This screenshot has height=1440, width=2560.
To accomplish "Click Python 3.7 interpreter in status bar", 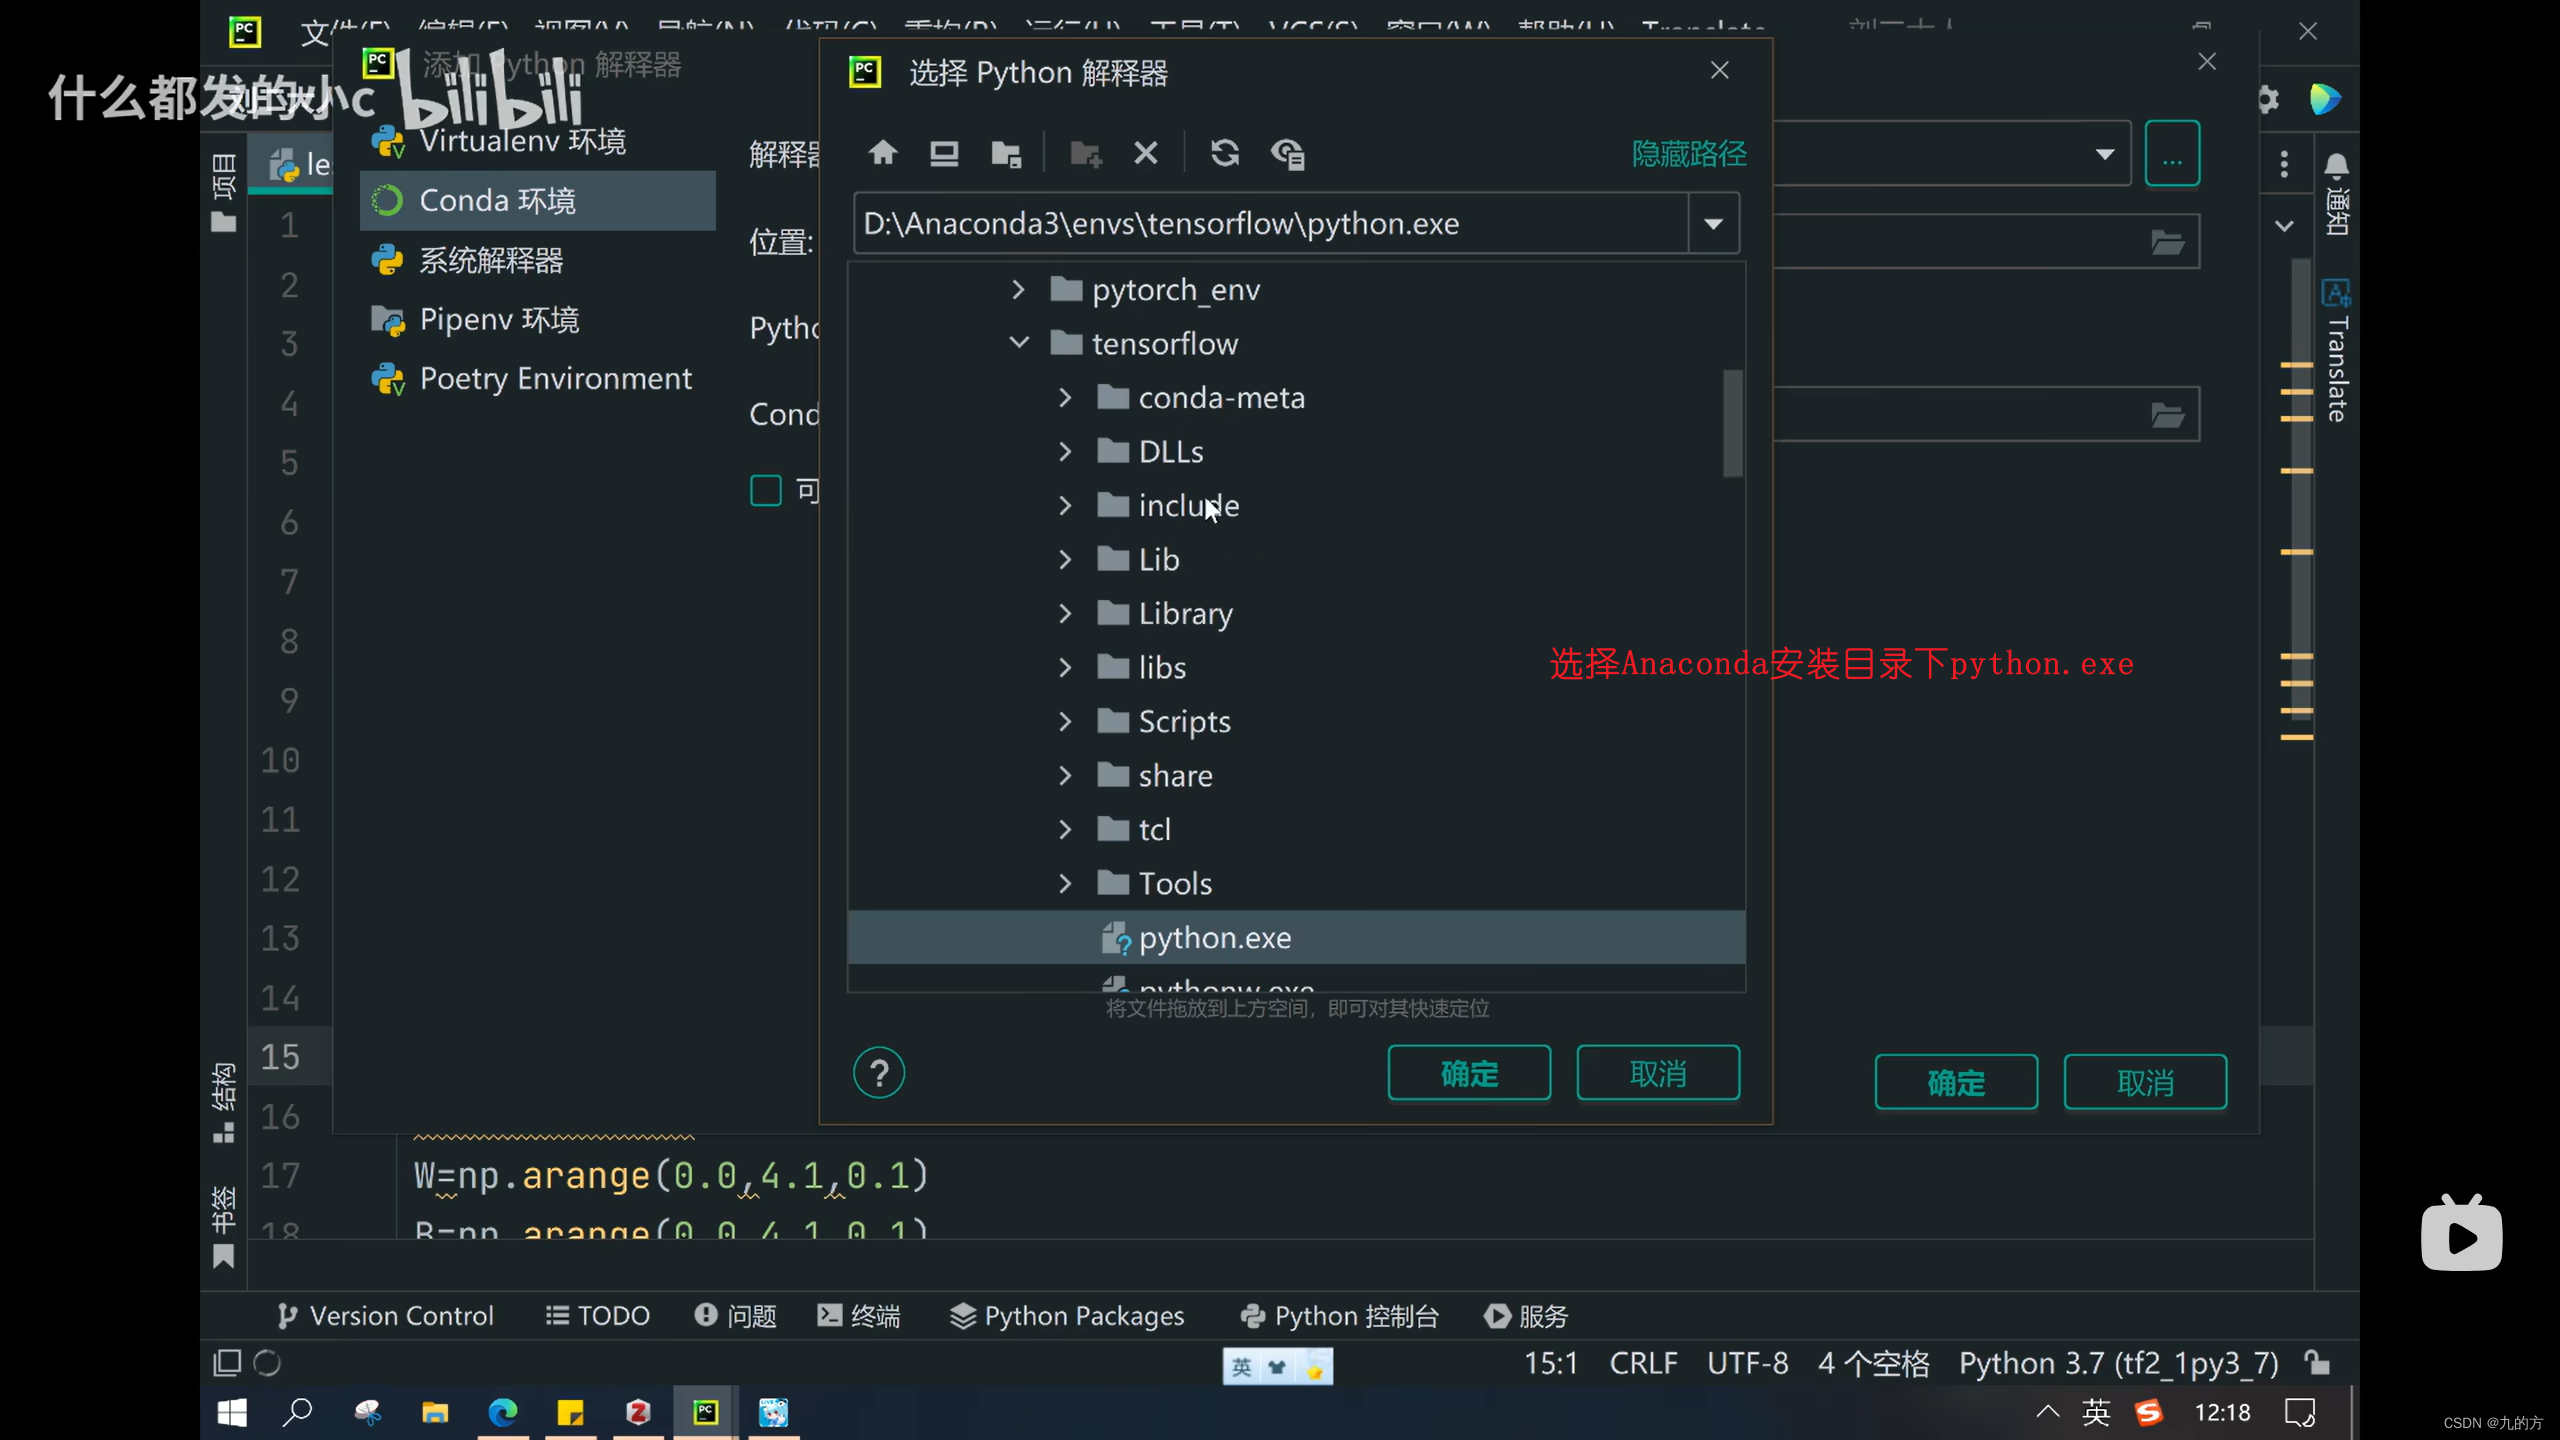I will (2118, 1363).
